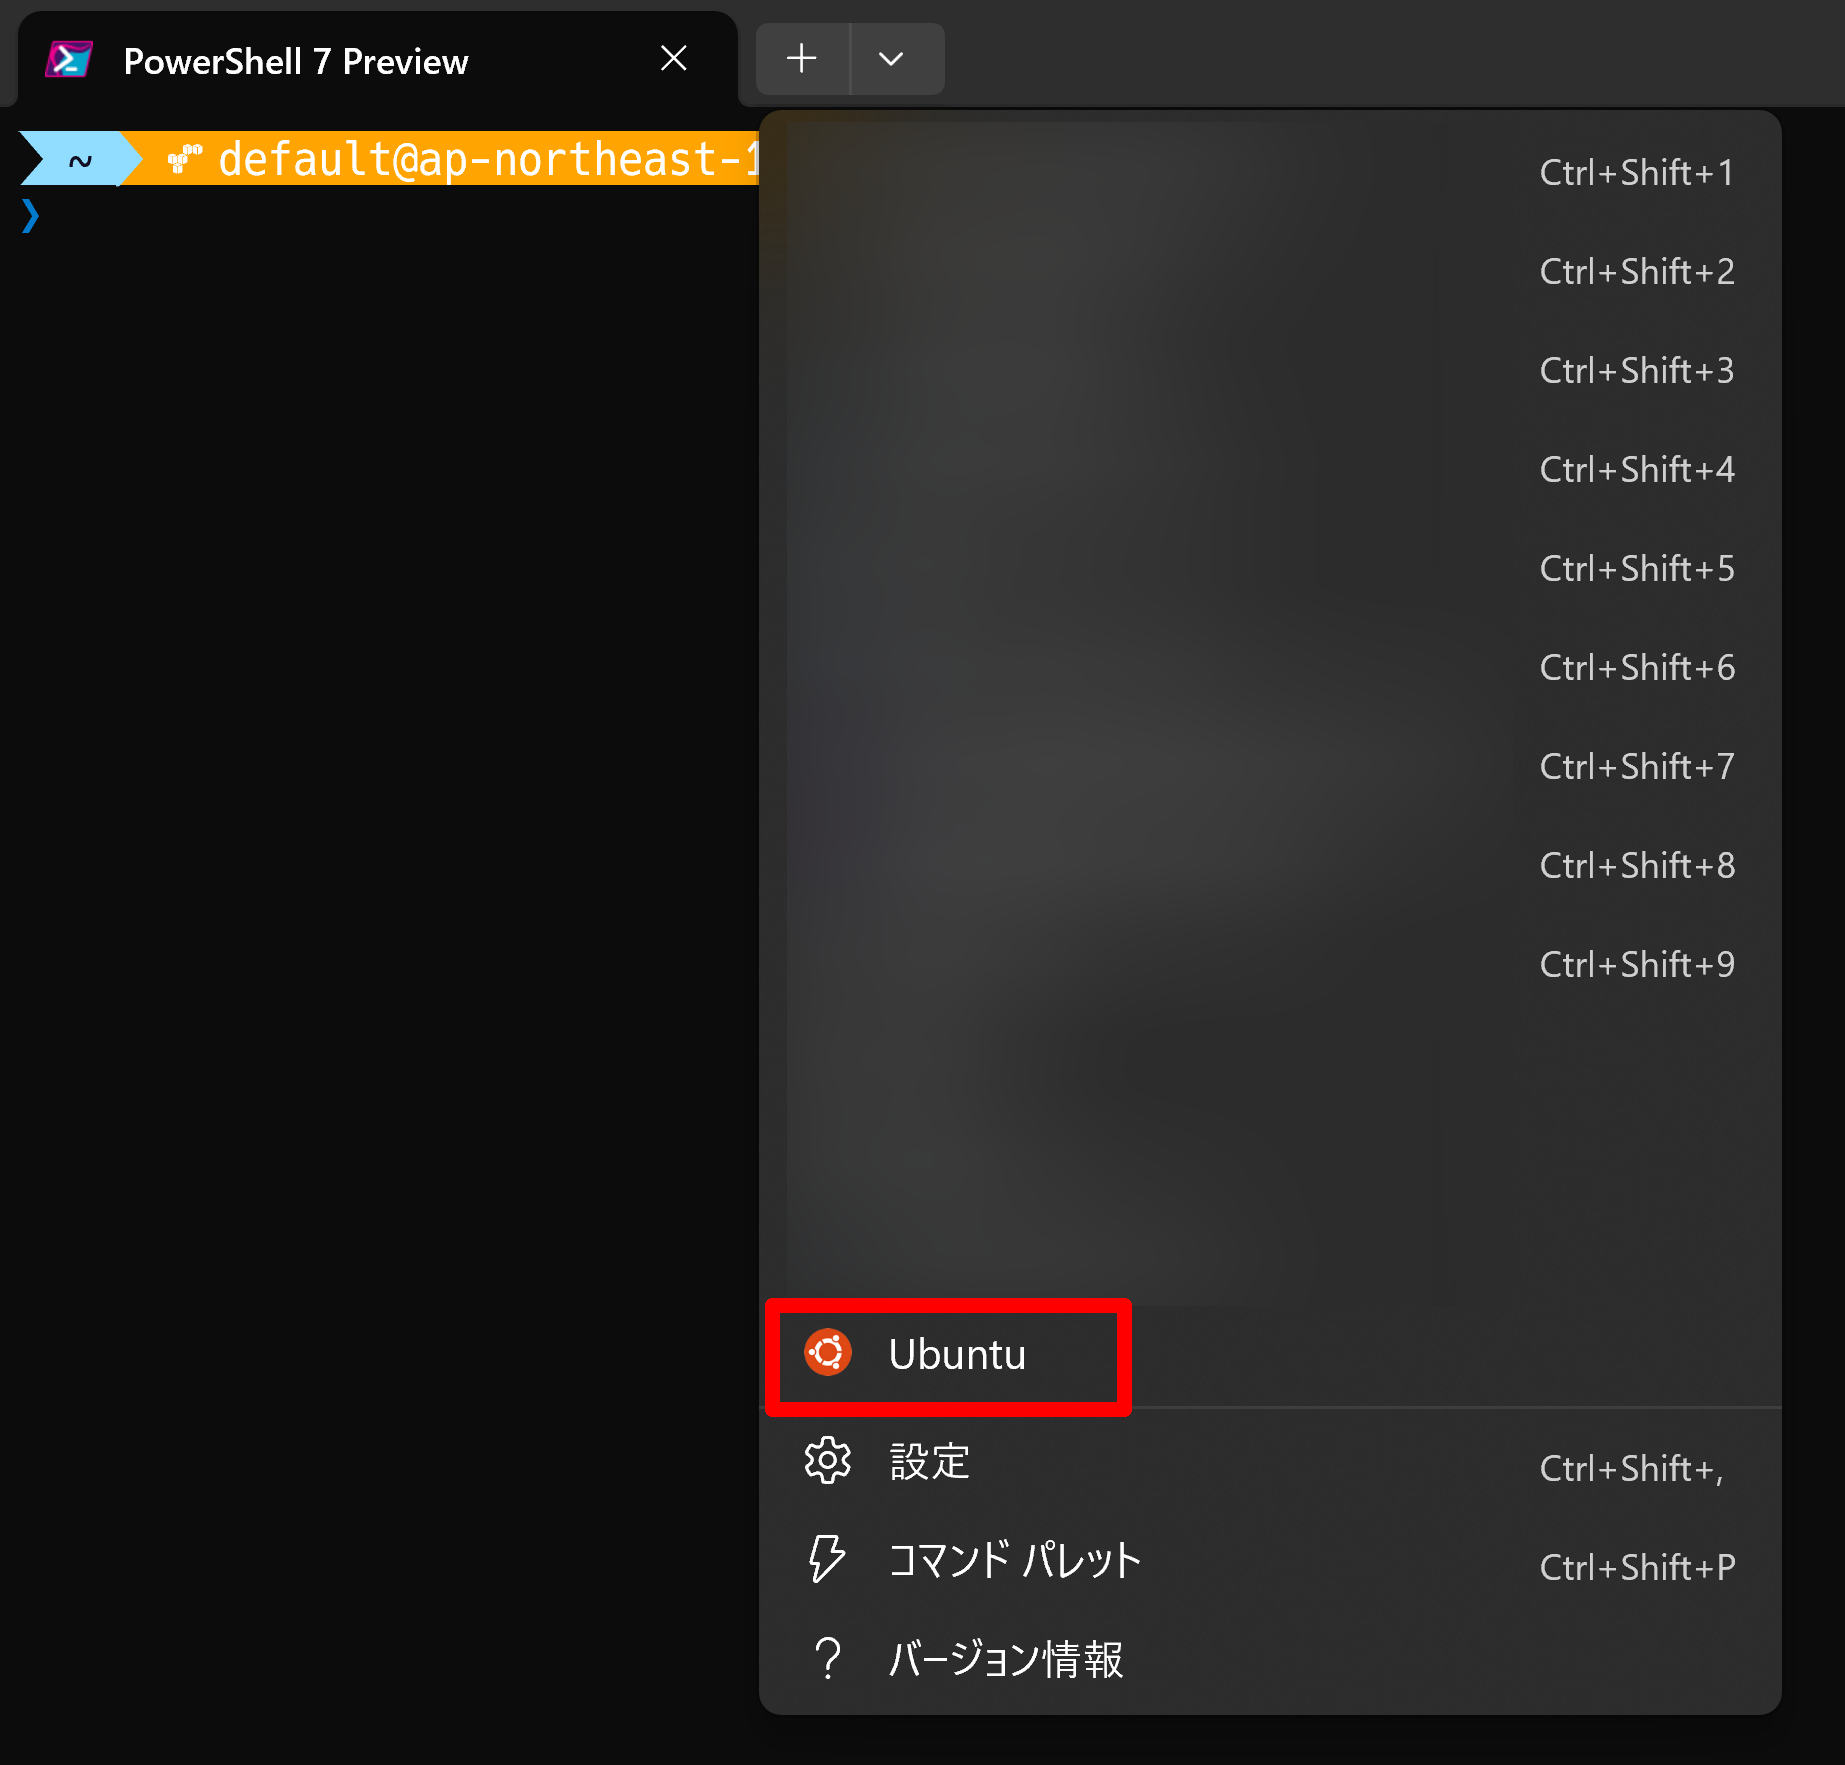The image size is (1845, 1765).
Task: Select profile with Ctrl+Shift+2 shortcut
Action: 1270,272
